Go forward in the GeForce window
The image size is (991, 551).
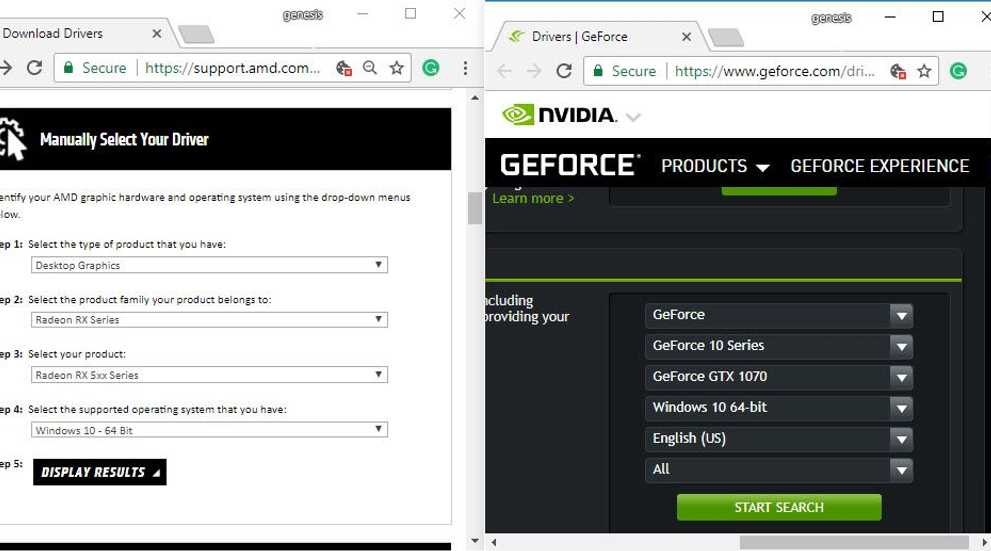click(534, 71)
